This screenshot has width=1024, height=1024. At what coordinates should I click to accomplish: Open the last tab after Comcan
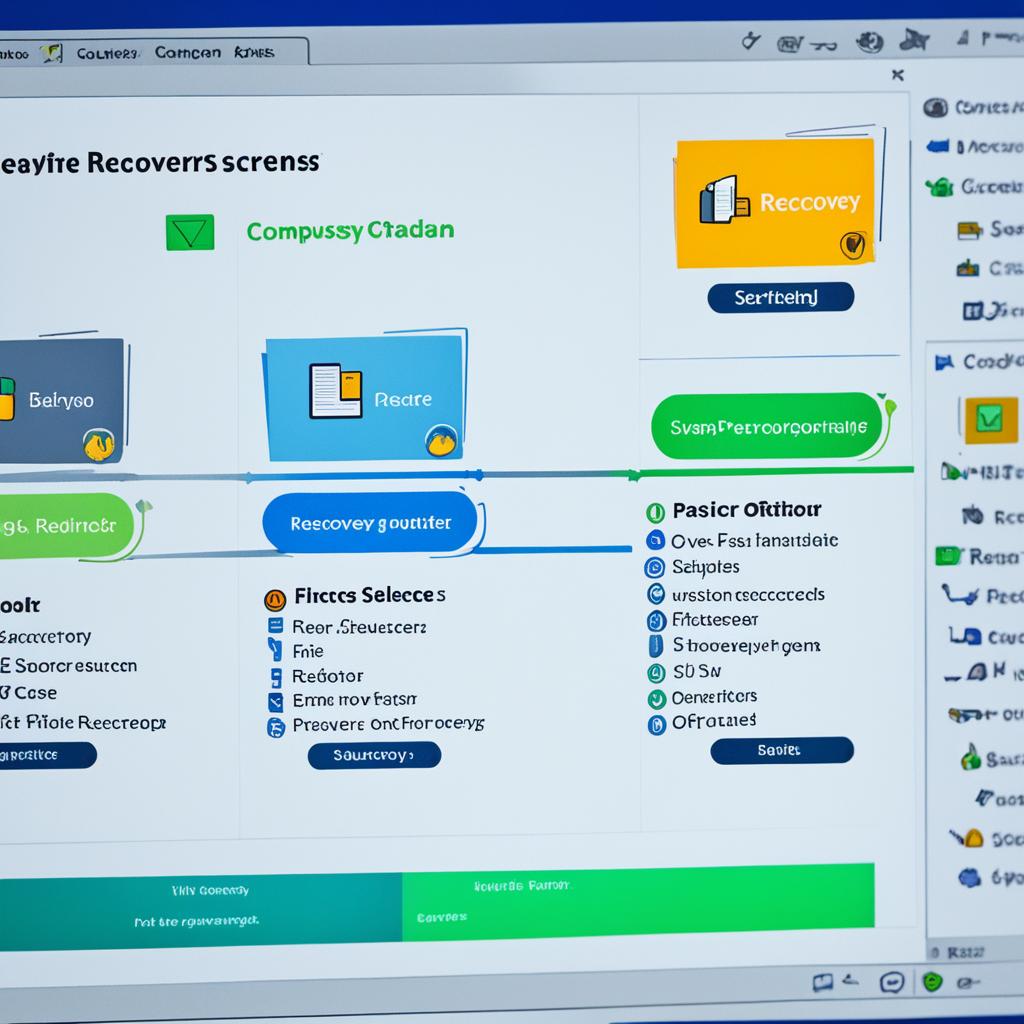click(254, 52)
